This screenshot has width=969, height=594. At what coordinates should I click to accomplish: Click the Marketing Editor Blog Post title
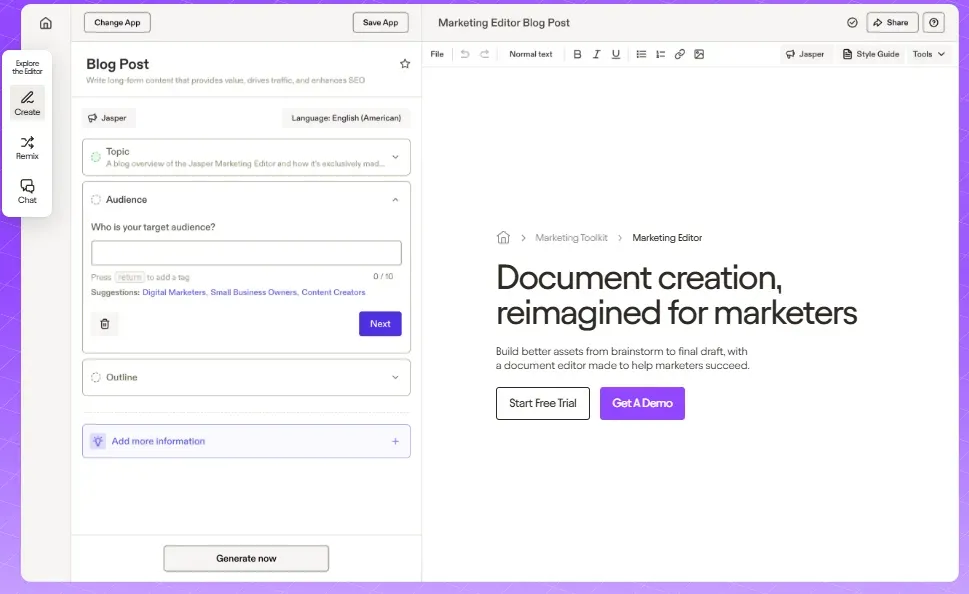504,23
